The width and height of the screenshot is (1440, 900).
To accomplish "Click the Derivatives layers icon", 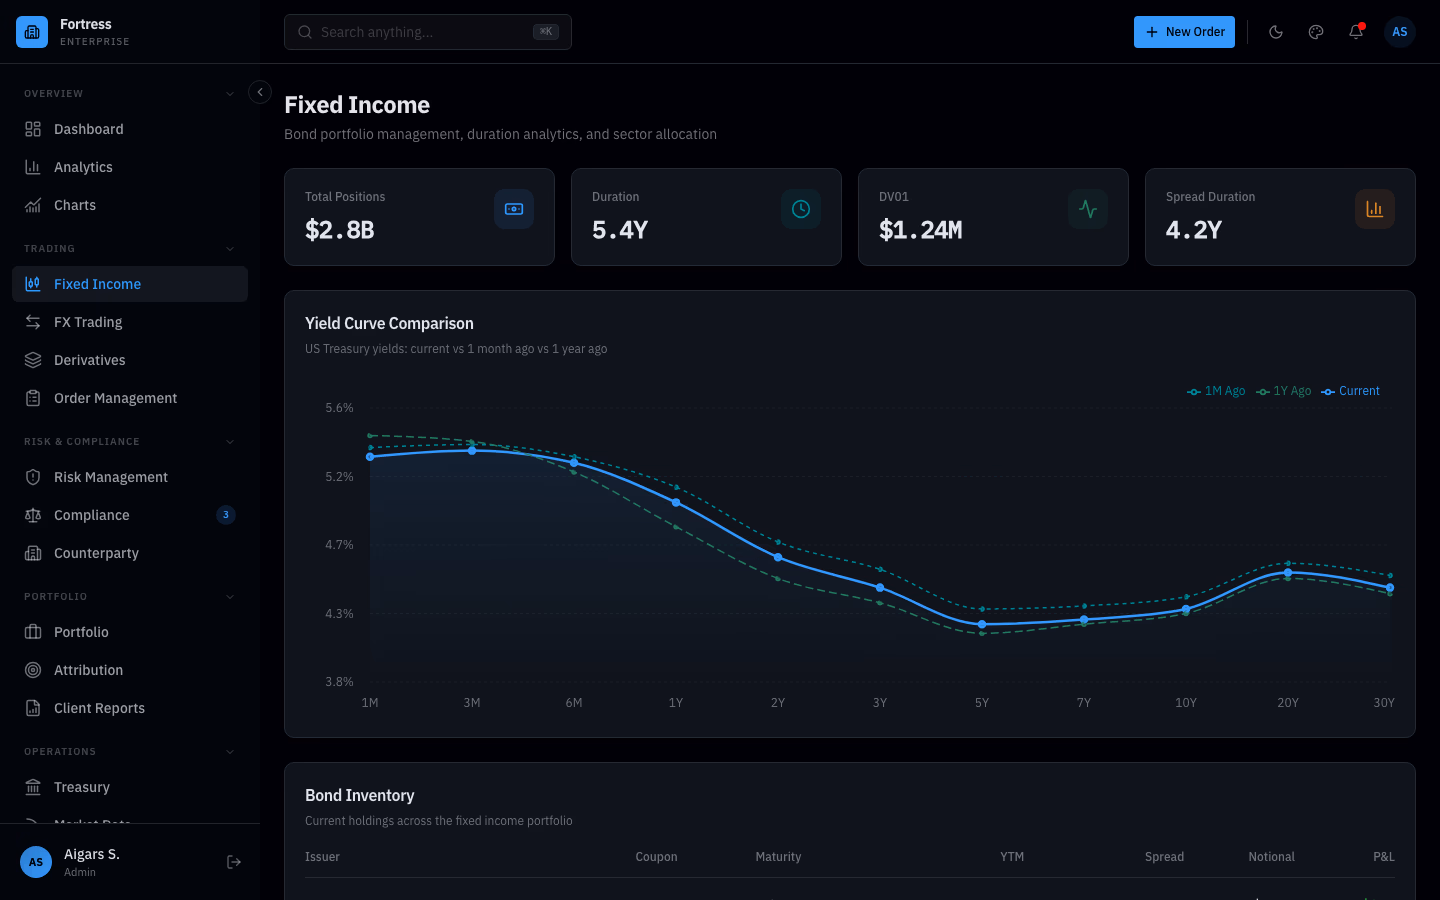I will [33, 360].
